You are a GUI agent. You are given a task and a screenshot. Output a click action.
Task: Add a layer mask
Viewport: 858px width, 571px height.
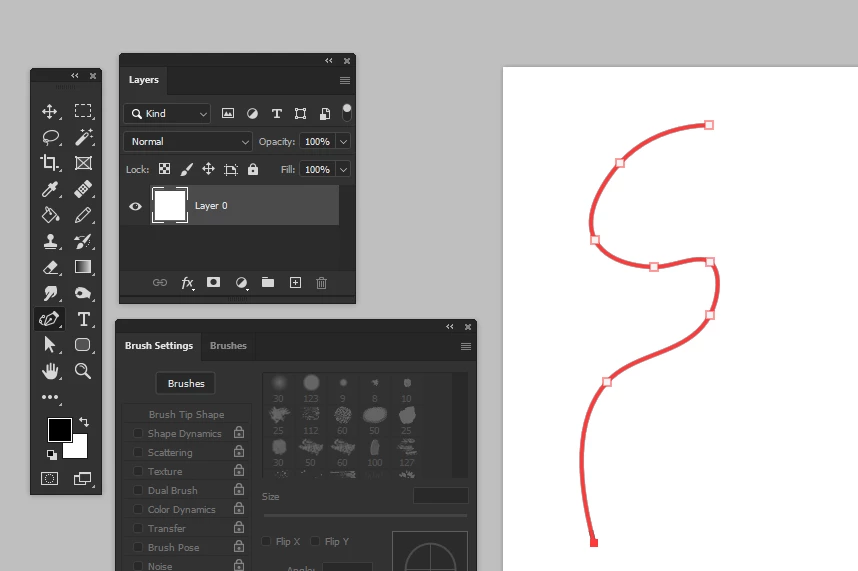tap(213, 282)
